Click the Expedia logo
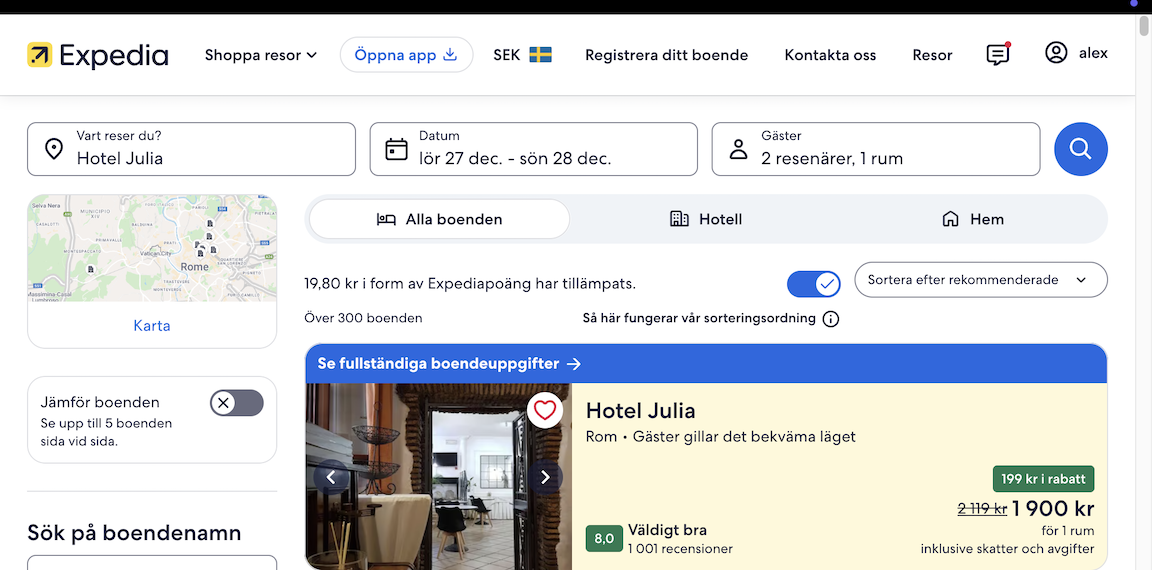This screenshot has width=1152, height=570. pyautogui.click(x=97, y=55)
